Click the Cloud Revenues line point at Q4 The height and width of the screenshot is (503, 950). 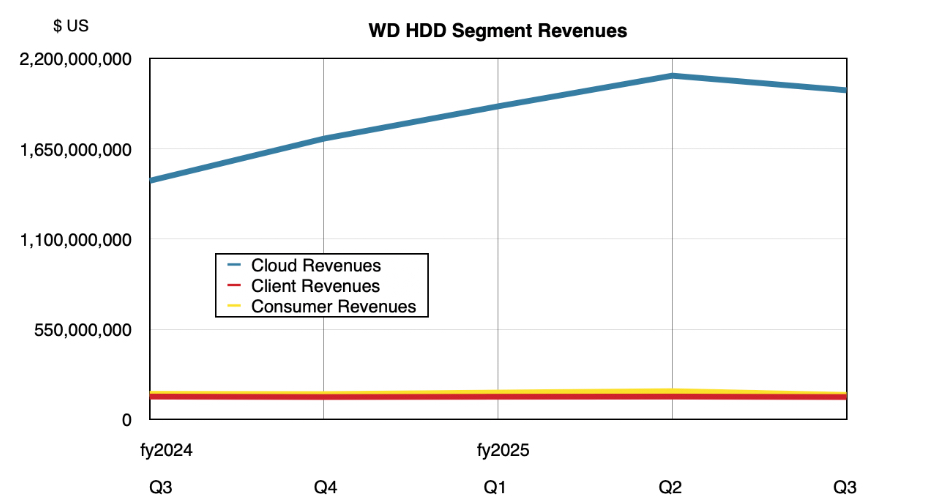324,139
